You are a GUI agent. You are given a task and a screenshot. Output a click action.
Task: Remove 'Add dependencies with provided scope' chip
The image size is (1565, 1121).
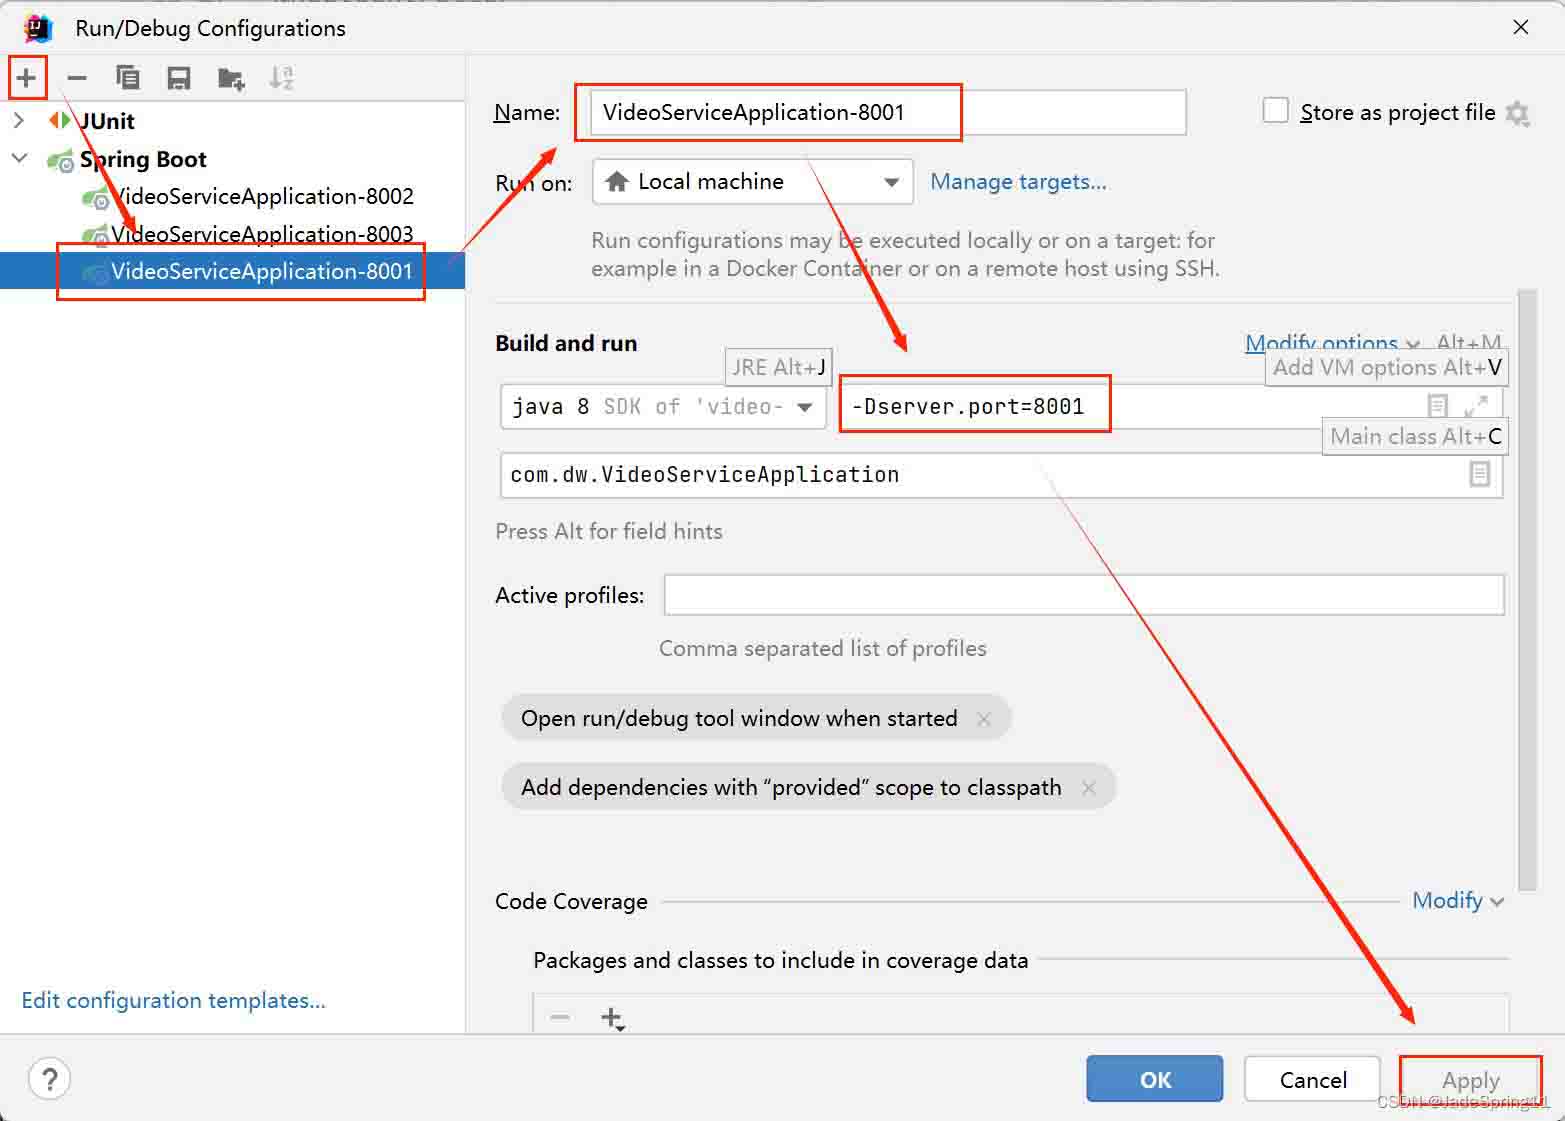pyautogui.click(x=1089, y=788)
